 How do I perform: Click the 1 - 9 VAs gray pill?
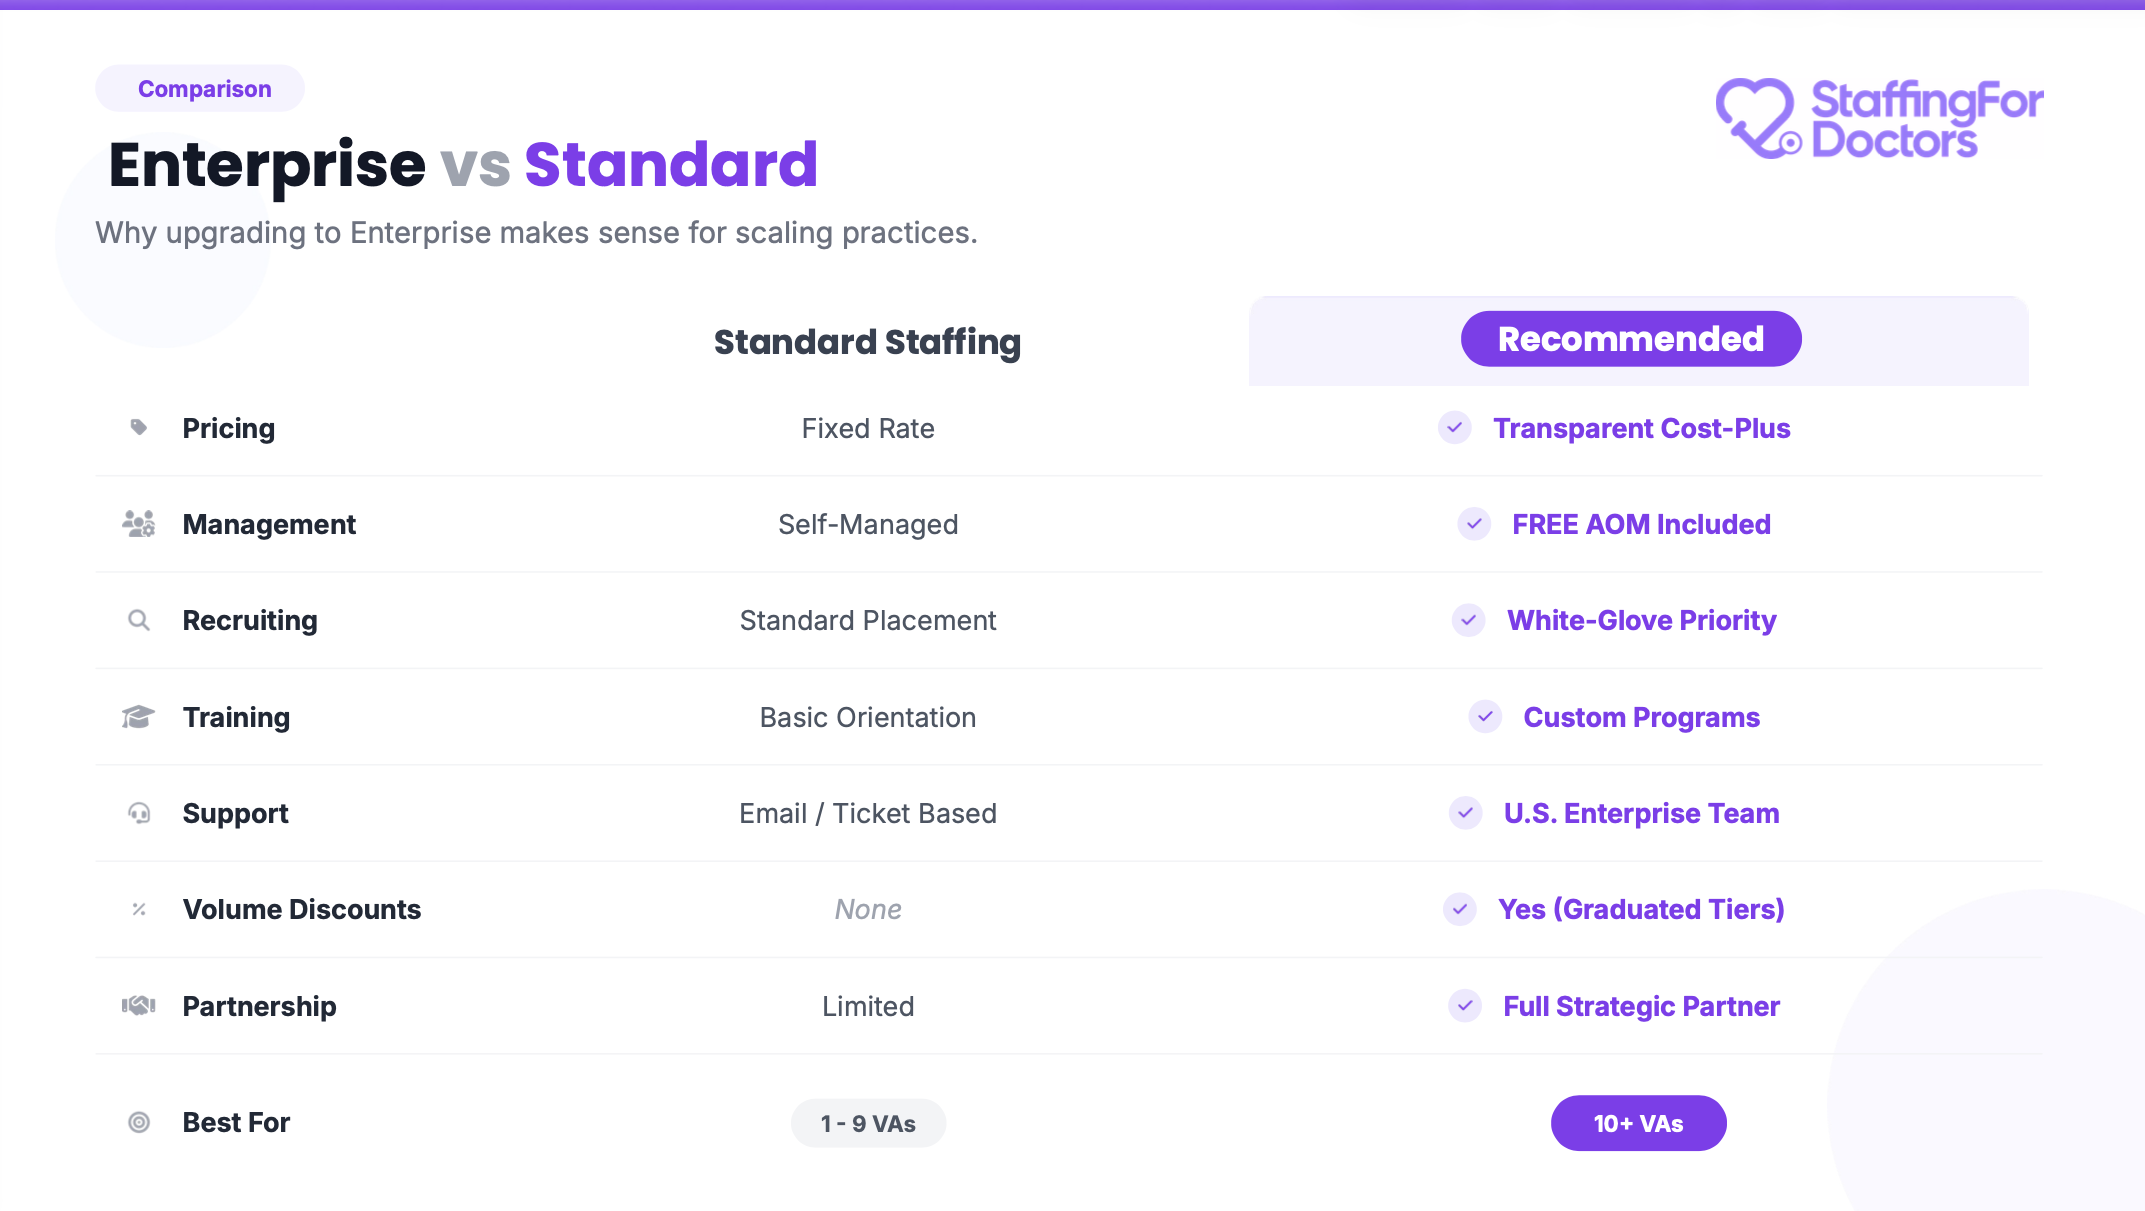tap(868, 1123)
